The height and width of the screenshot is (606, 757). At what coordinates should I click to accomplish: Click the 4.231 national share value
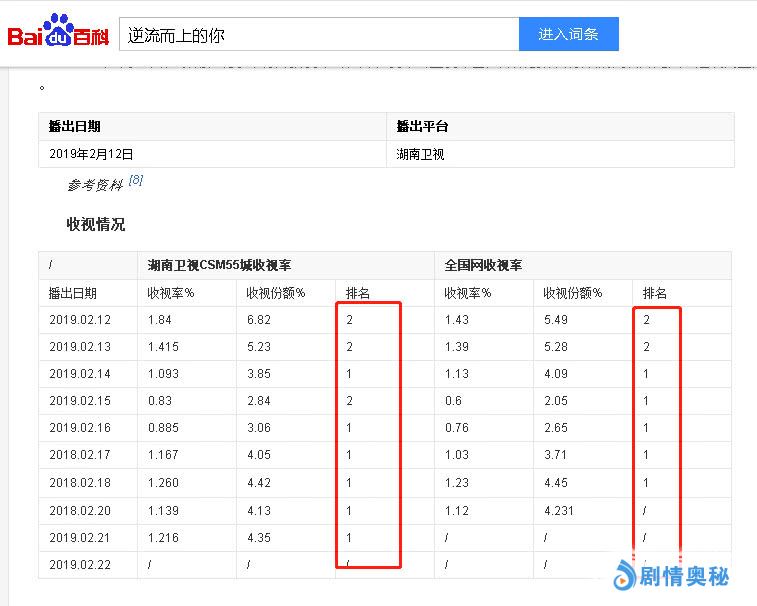pyautogui.click(x=560, y=510)
